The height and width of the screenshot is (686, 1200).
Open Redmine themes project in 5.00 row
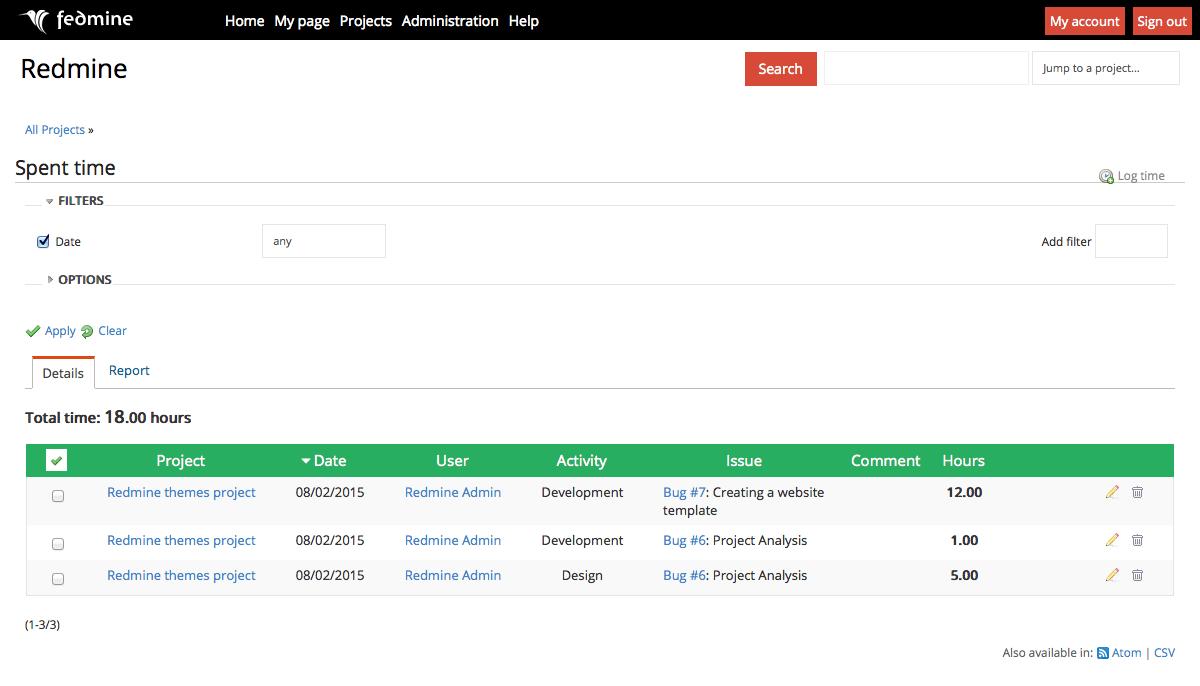tap(181, 575)
